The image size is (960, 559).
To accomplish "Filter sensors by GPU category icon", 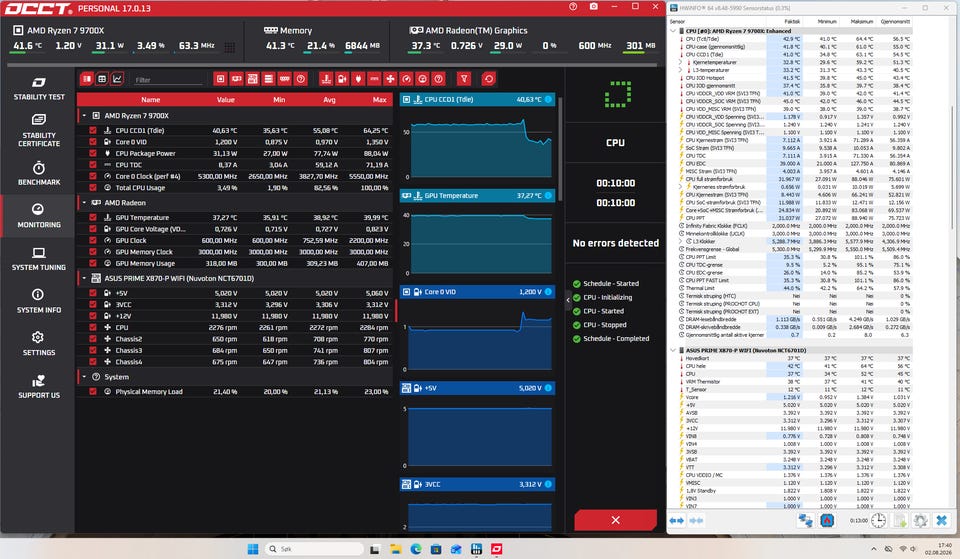I will (x=236, y=79).
